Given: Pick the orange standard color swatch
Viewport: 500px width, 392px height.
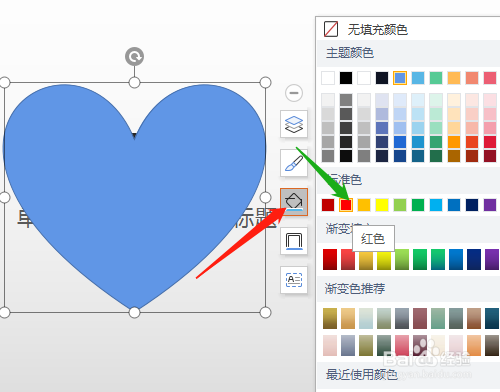Looking at the screenshot, I should click(364, 205).
